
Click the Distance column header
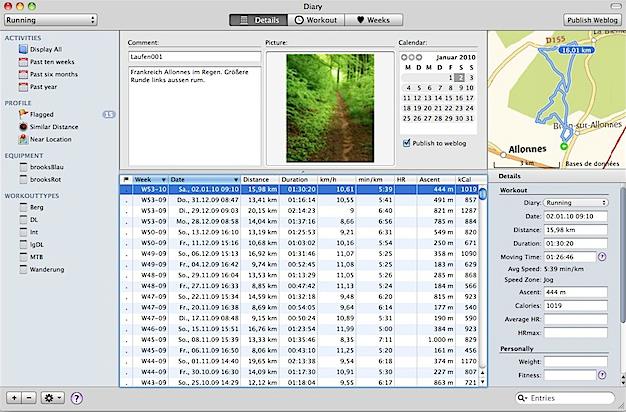pyautogui.click(x=260, y=180)
